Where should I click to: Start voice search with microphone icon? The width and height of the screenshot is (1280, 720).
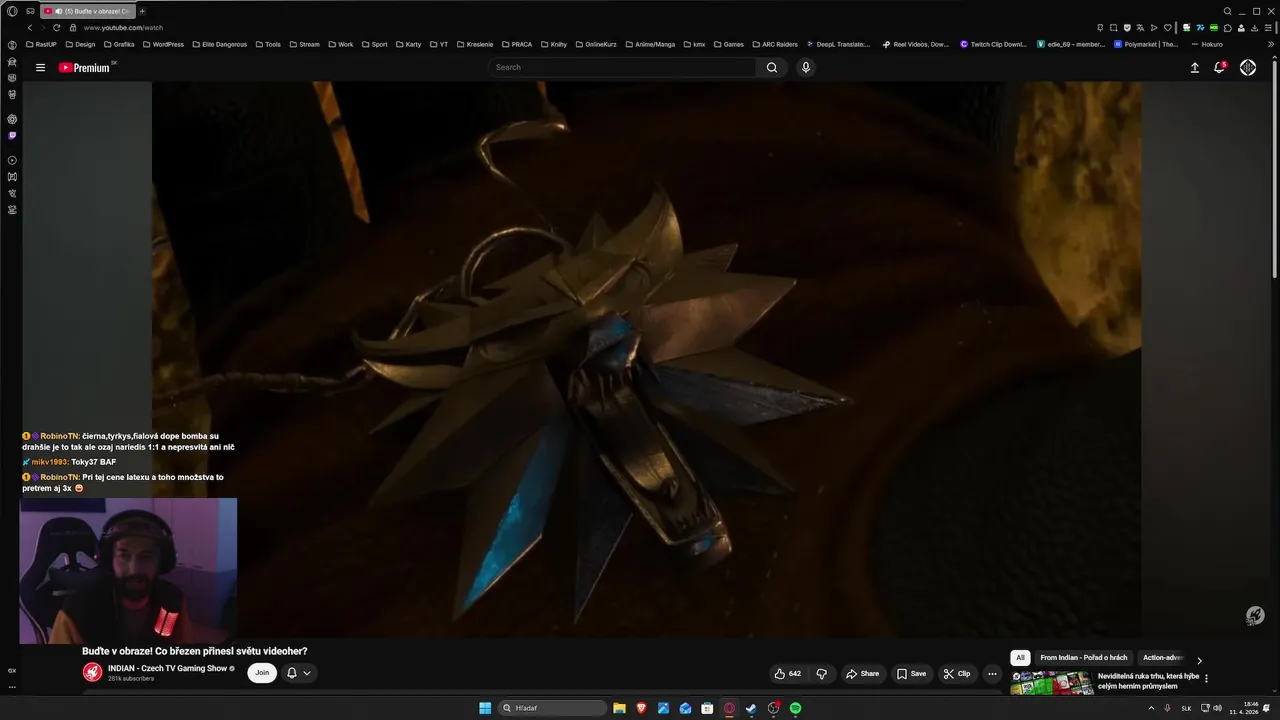coord(806,67)
